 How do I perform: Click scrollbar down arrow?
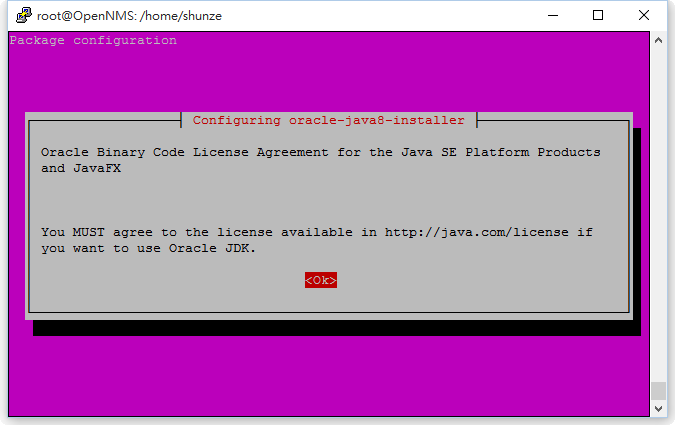pyautogui.click(x=658, y=409)
